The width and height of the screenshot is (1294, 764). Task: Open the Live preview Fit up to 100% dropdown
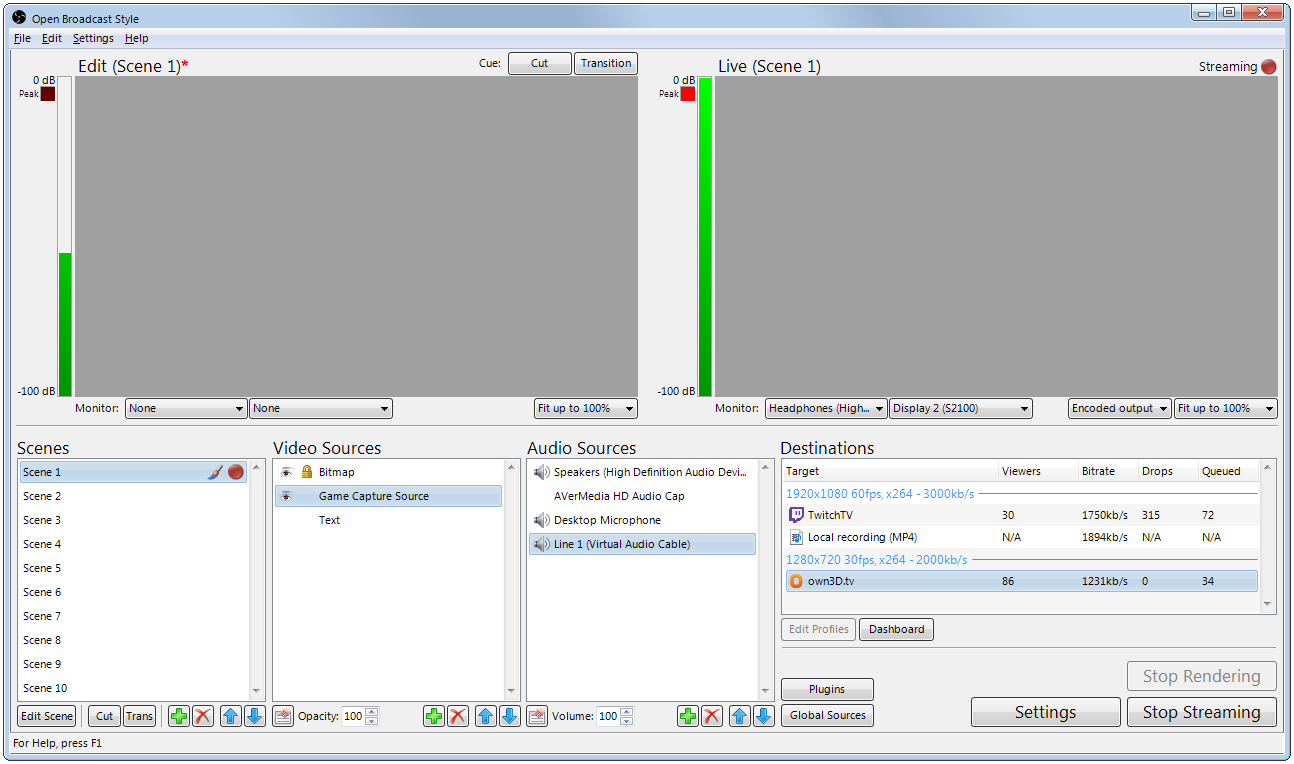point(1226,408)
